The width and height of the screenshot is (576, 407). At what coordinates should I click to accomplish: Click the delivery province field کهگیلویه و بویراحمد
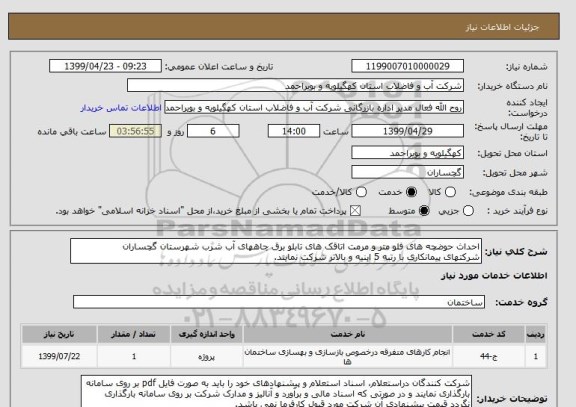coord(407,153)
